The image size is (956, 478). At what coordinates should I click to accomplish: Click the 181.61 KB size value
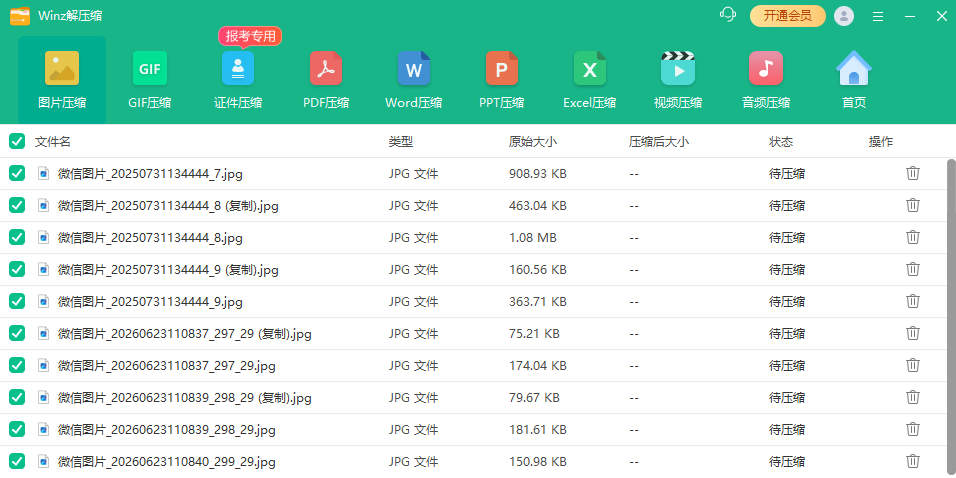(x=538, y=430)
